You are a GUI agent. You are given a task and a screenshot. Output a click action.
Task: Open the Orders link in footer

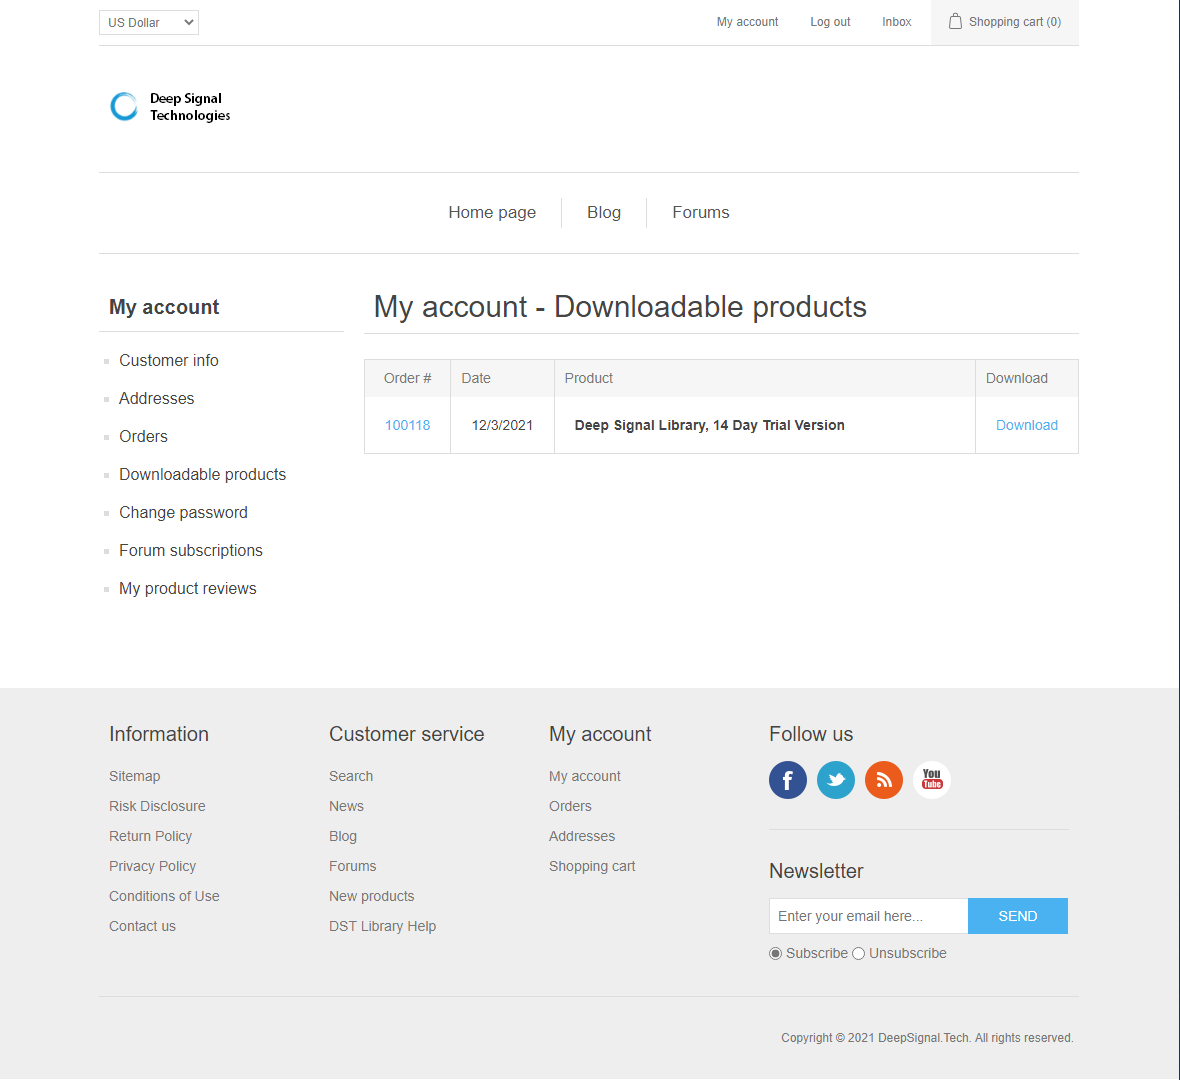click(570, 806)
